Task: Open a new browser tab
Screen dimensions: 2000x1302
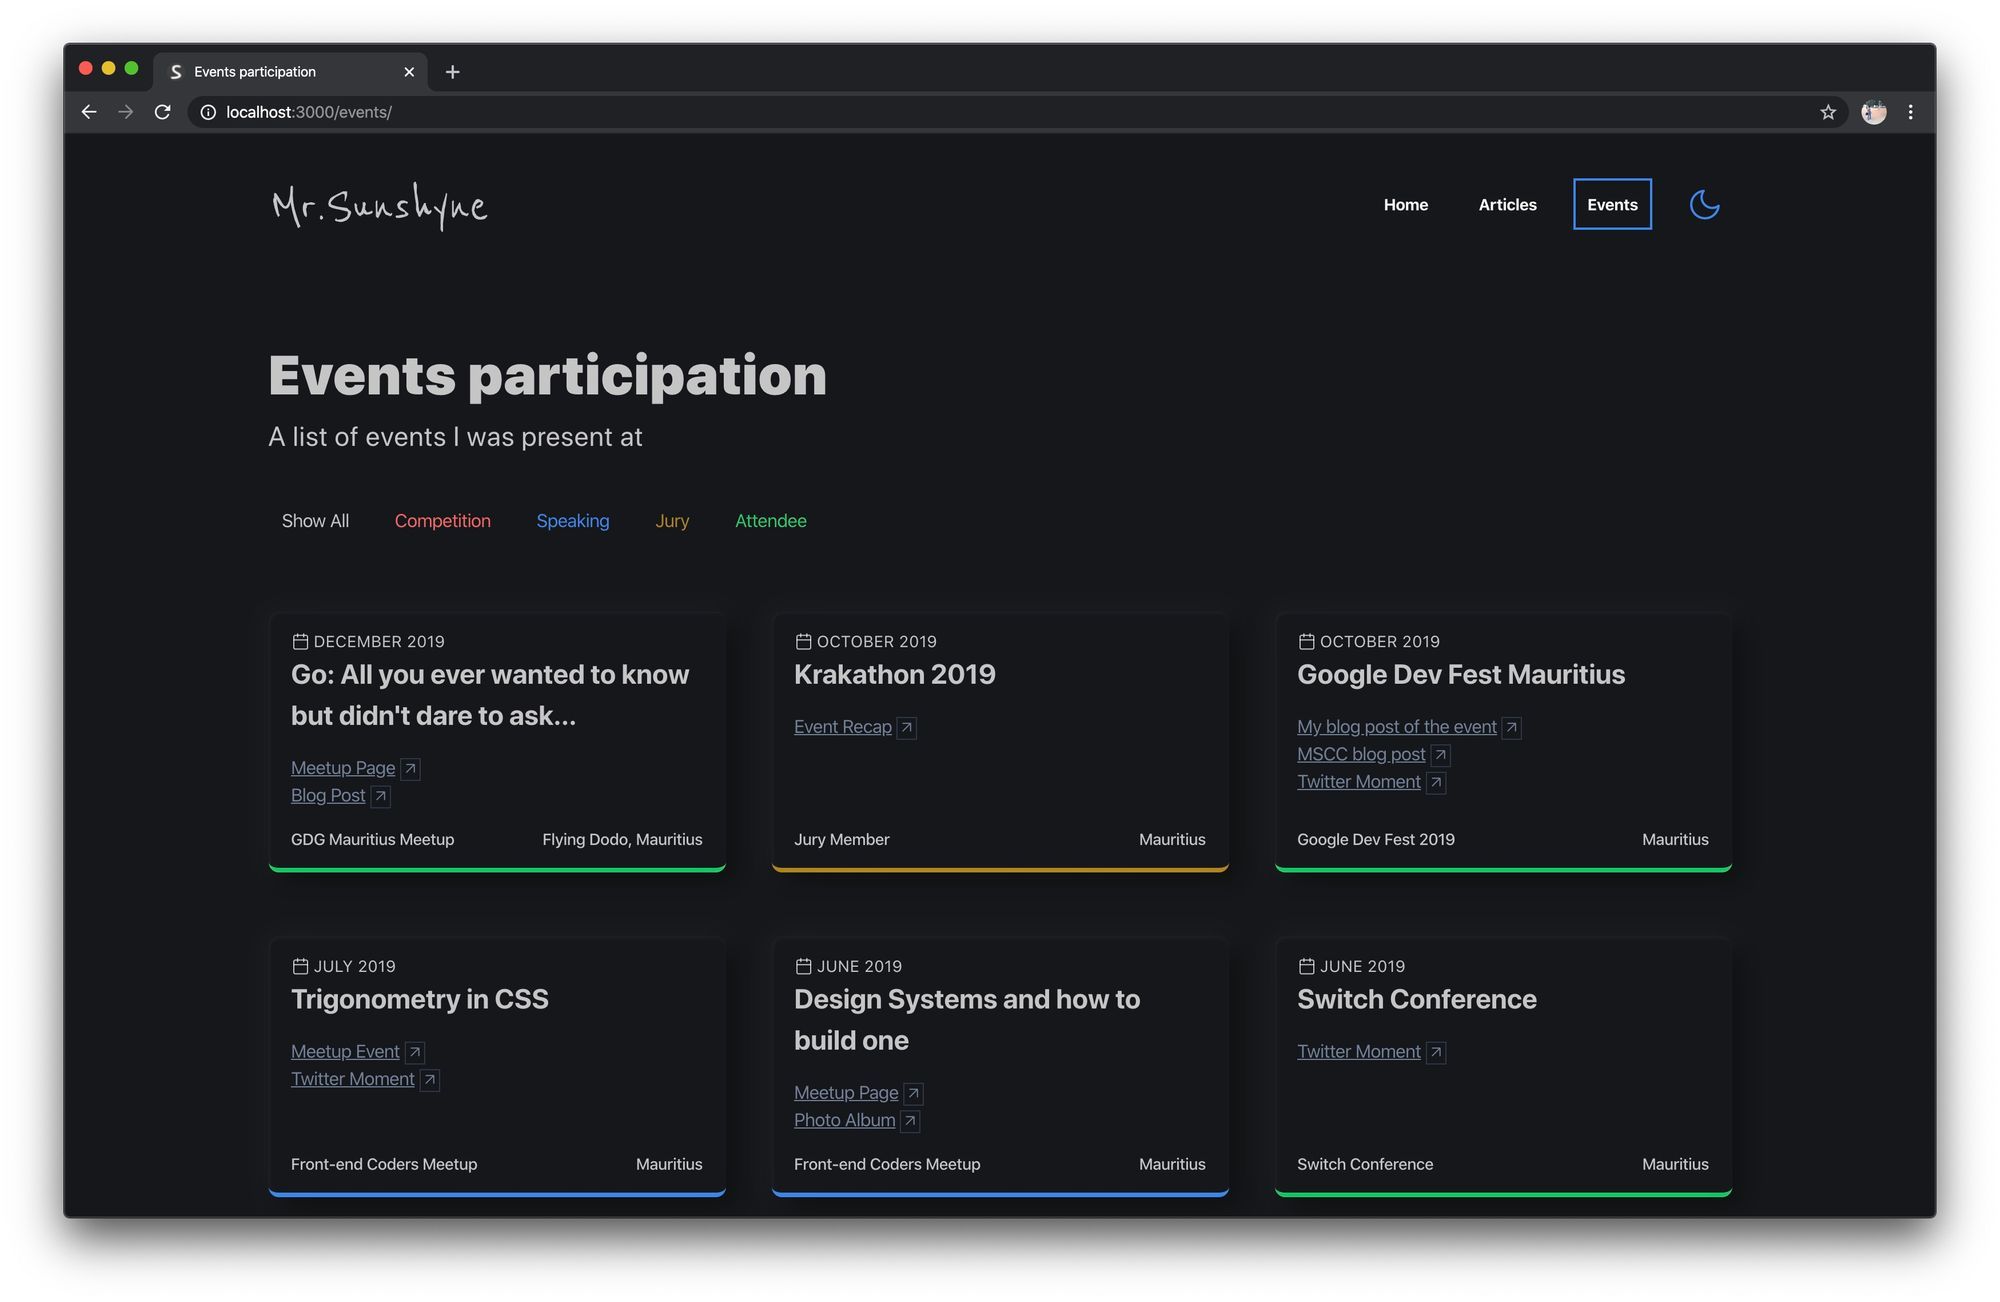Action: pyautogui.click(x=452, y=72)
